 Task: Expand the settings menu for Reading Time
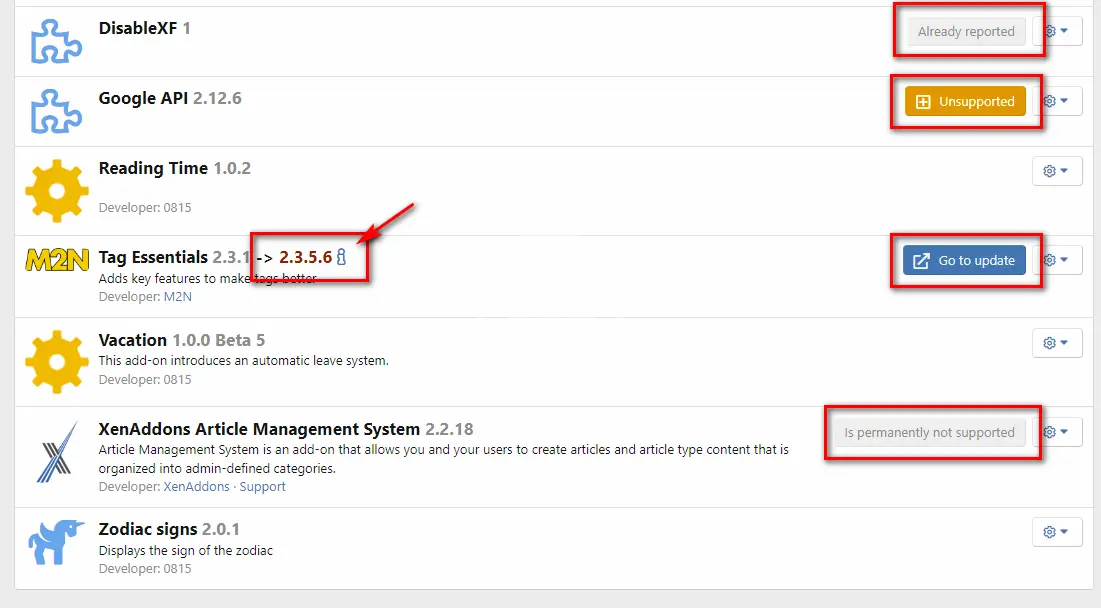pyautogui.click(x=1057, y=171)
